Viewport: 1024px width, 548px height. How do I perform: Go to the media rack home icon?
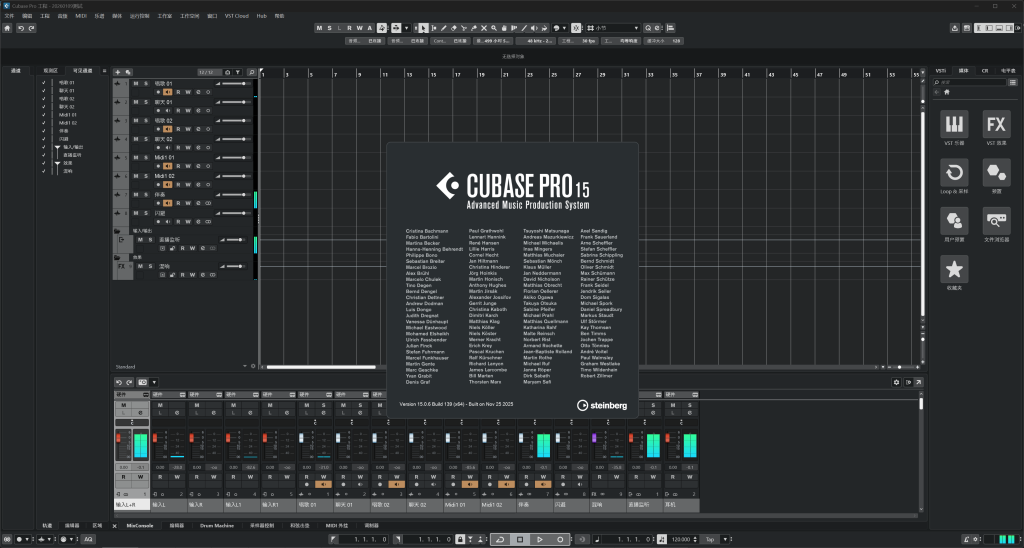pos(947,92)
